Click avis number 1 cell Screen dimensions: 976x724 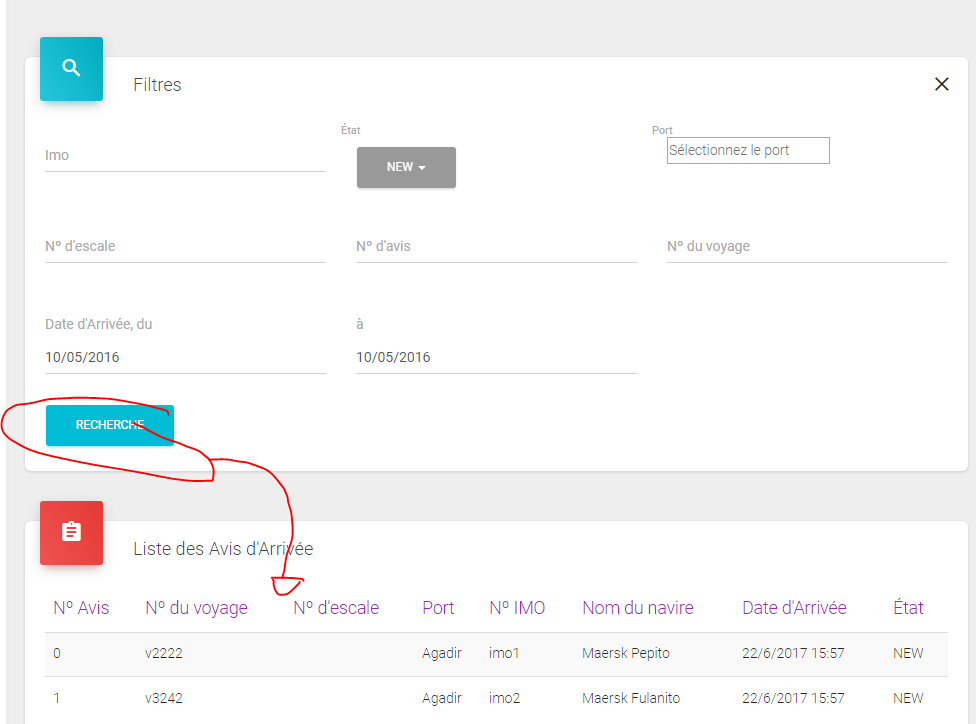(57, 698)
